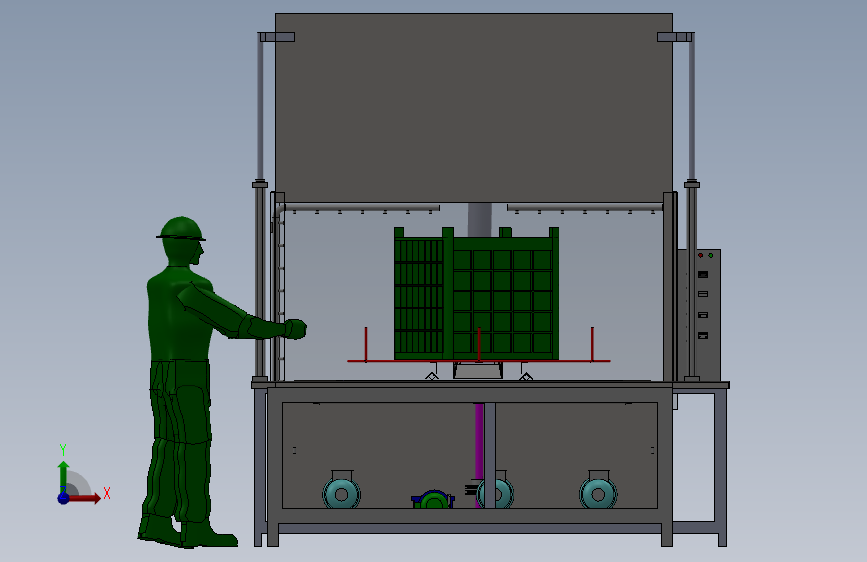Select the large dark gray hood panel

[474, 108]
